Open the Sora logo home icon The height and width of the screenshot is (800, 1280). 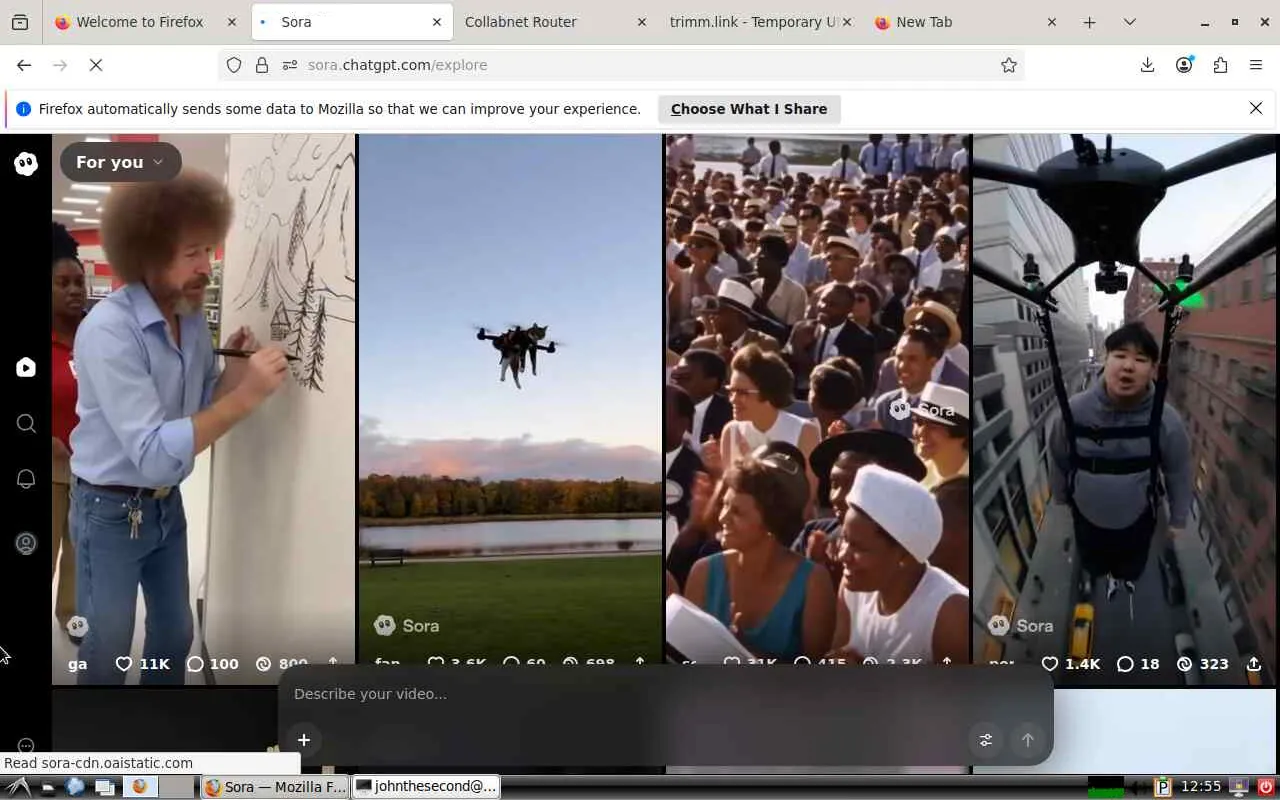pos(26,164)
